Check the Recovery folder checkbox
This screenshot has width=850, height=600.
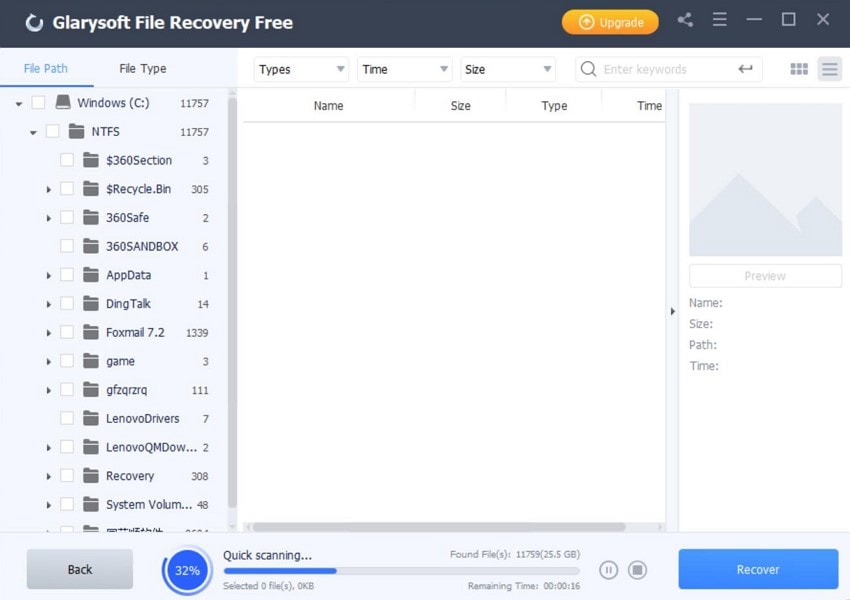pyautogui.click(x=67, y=476)
